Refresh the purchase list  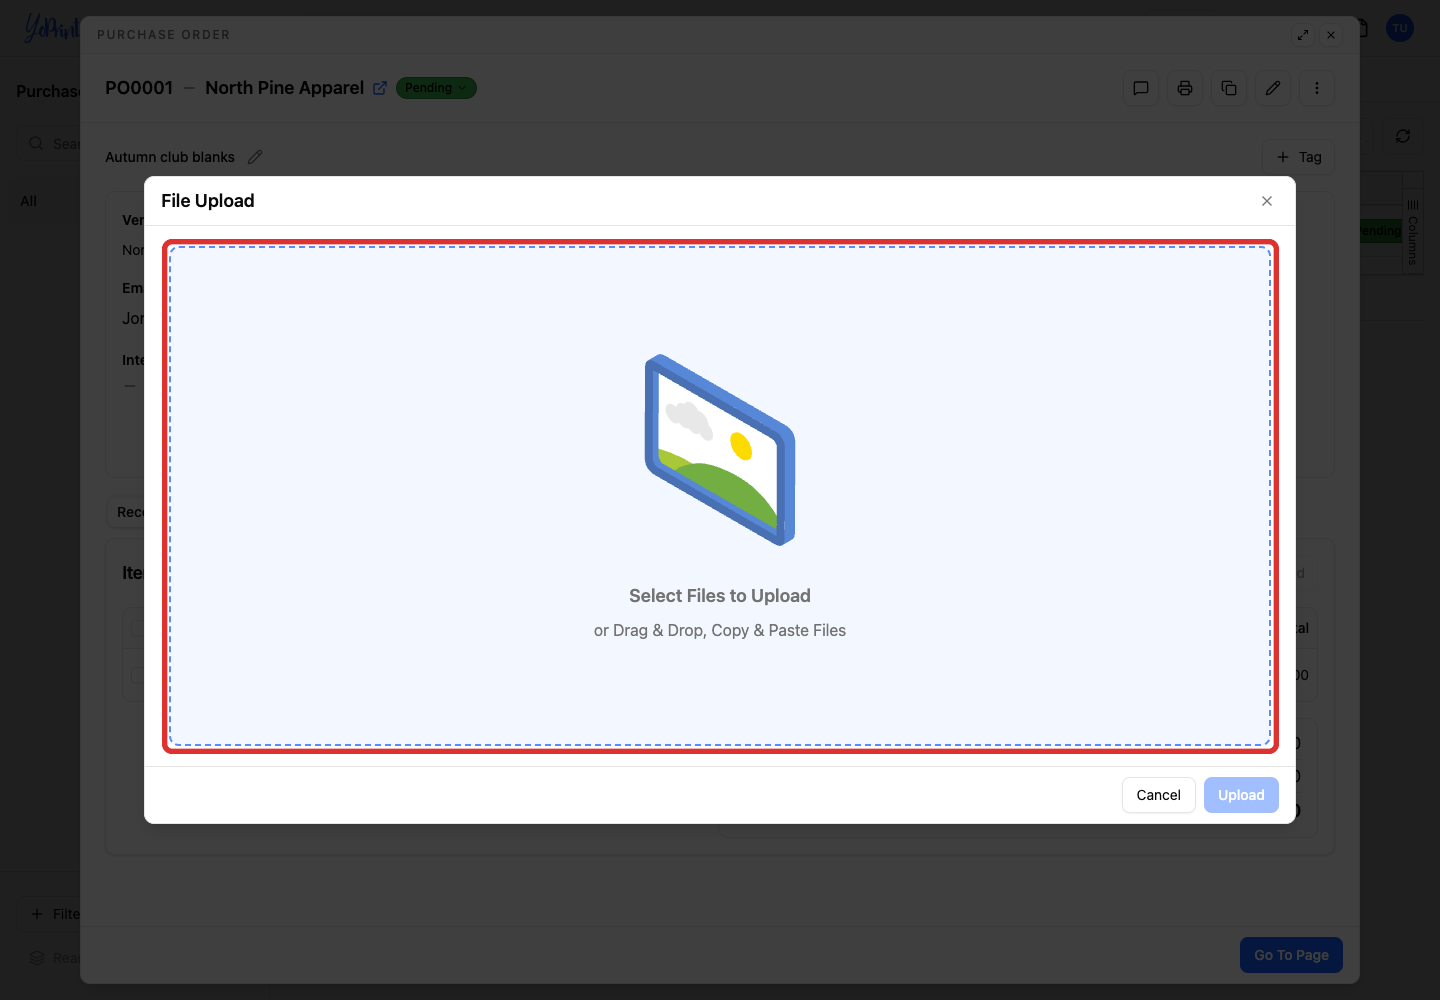click(1403, 136)
